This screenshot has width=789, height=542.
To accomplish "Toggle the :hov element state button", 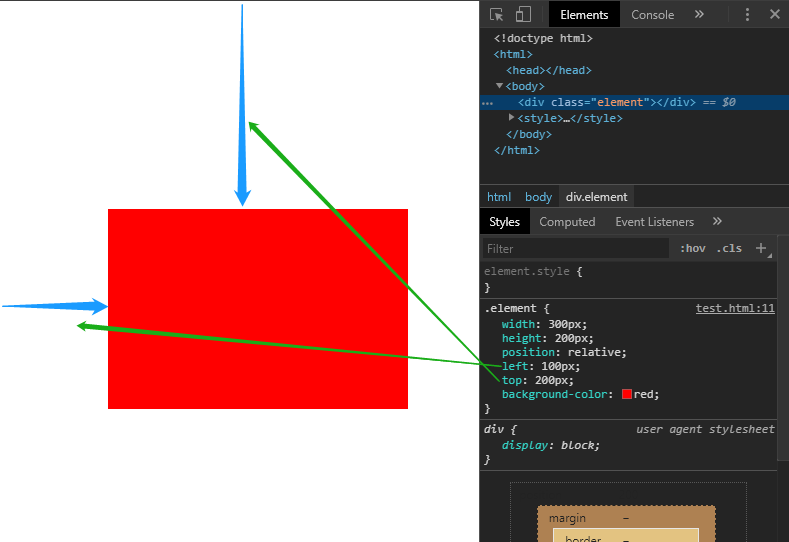I will pos(692,248).
